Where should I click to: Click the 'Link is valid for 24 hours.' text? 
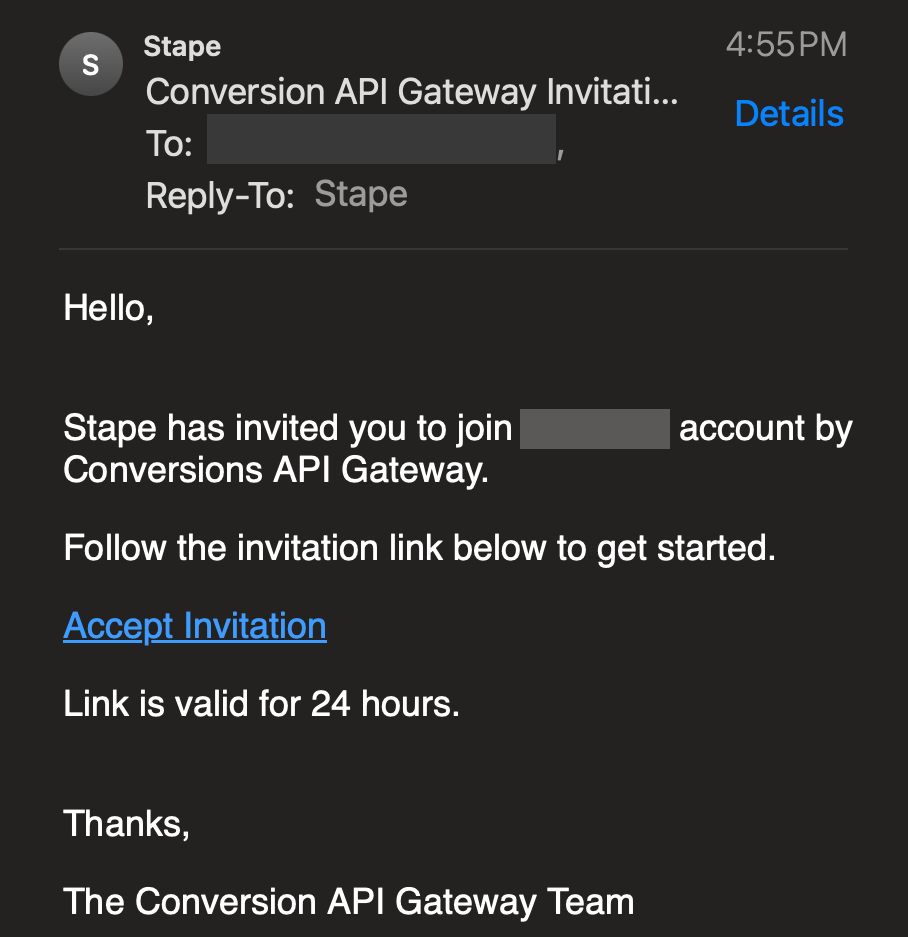pyautogui.click(x=261, y=703)
